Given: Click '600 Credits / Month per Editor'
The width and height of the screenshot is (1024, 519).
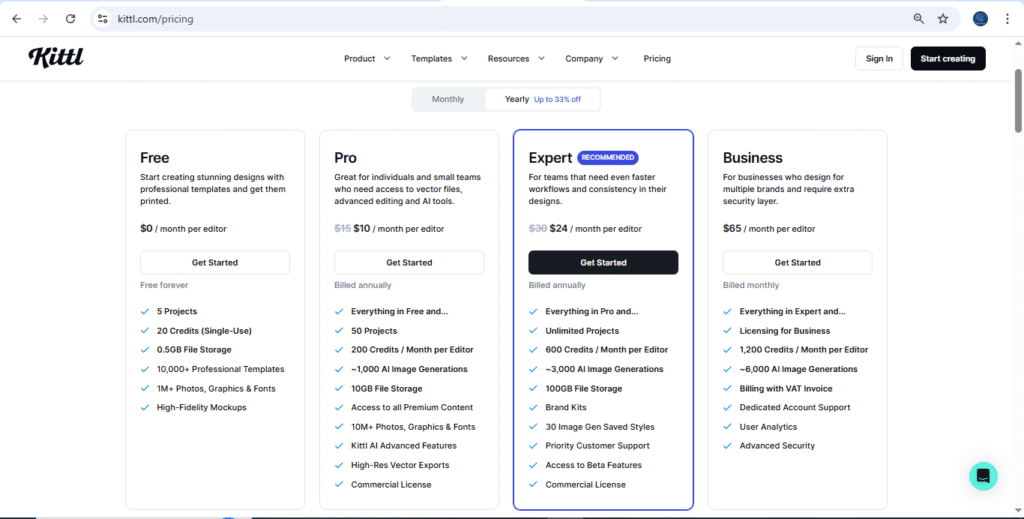Looking at the screenshot, I should (x=607, y=350).
